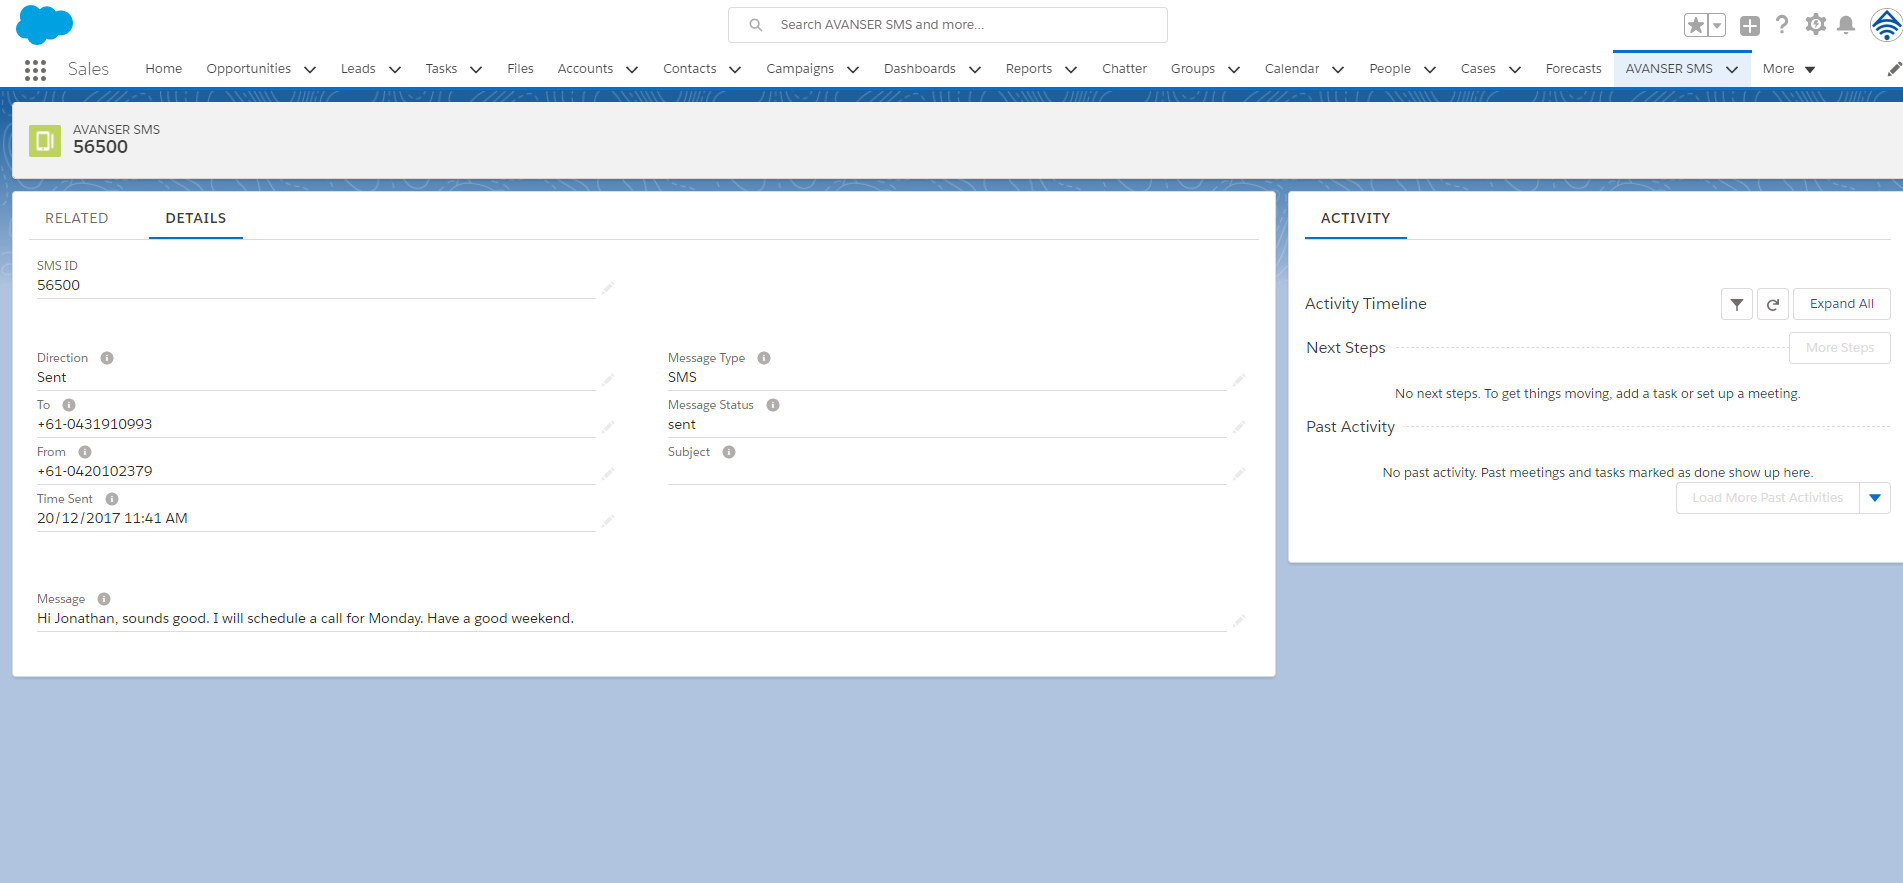Click the Search AVANSER SMS input field
Screen dimensions: 1903x883
coord(948,25)
